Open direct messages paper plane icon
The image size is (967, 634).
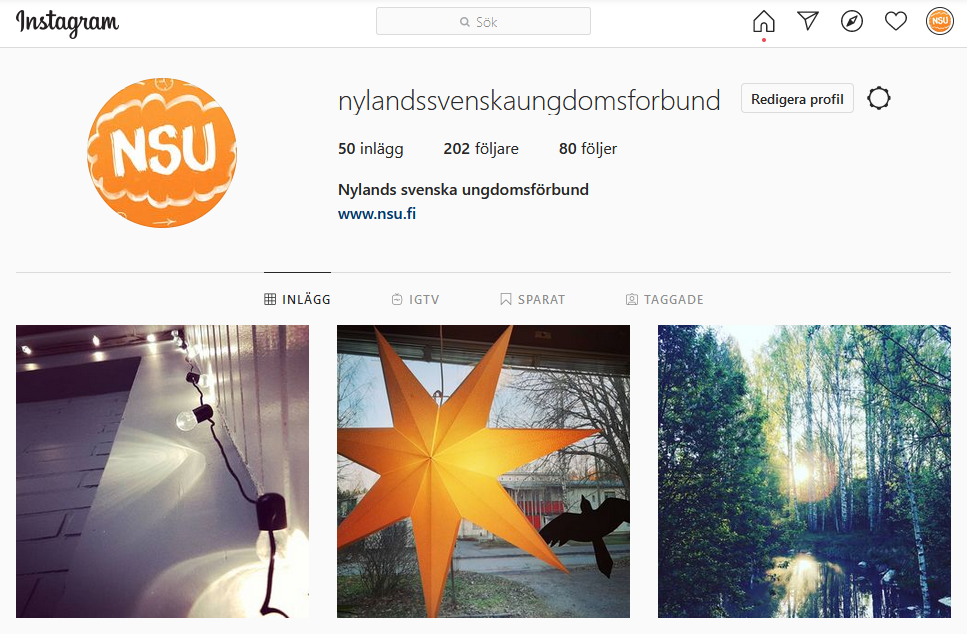coord(808,21)
